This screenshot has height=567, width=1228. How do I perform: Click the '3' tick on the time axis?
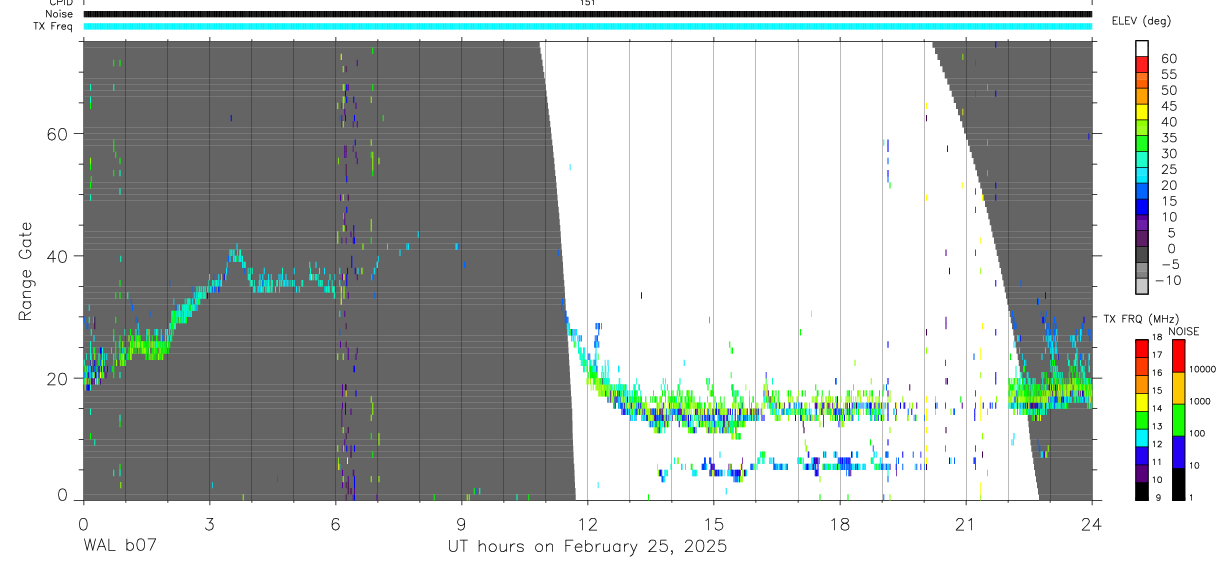click(x=209, y=523)
